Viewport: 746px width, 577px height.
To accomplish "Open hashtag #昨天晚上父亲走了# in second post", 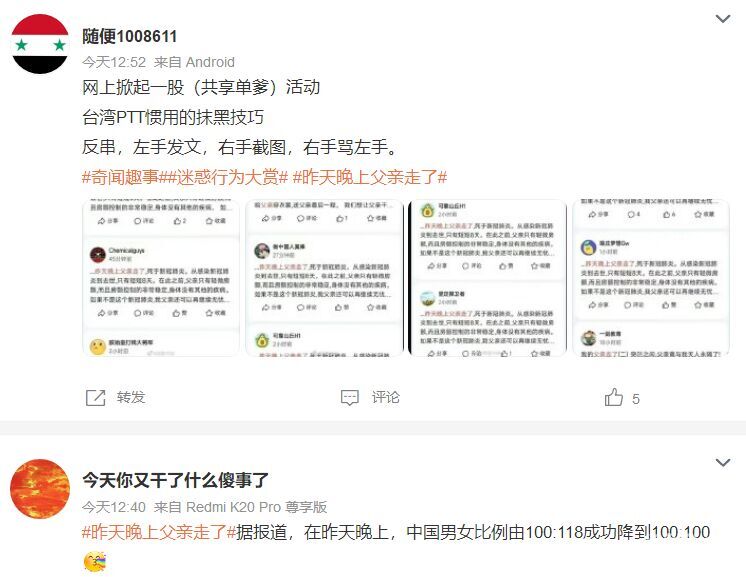I will (x=159, y=532).
